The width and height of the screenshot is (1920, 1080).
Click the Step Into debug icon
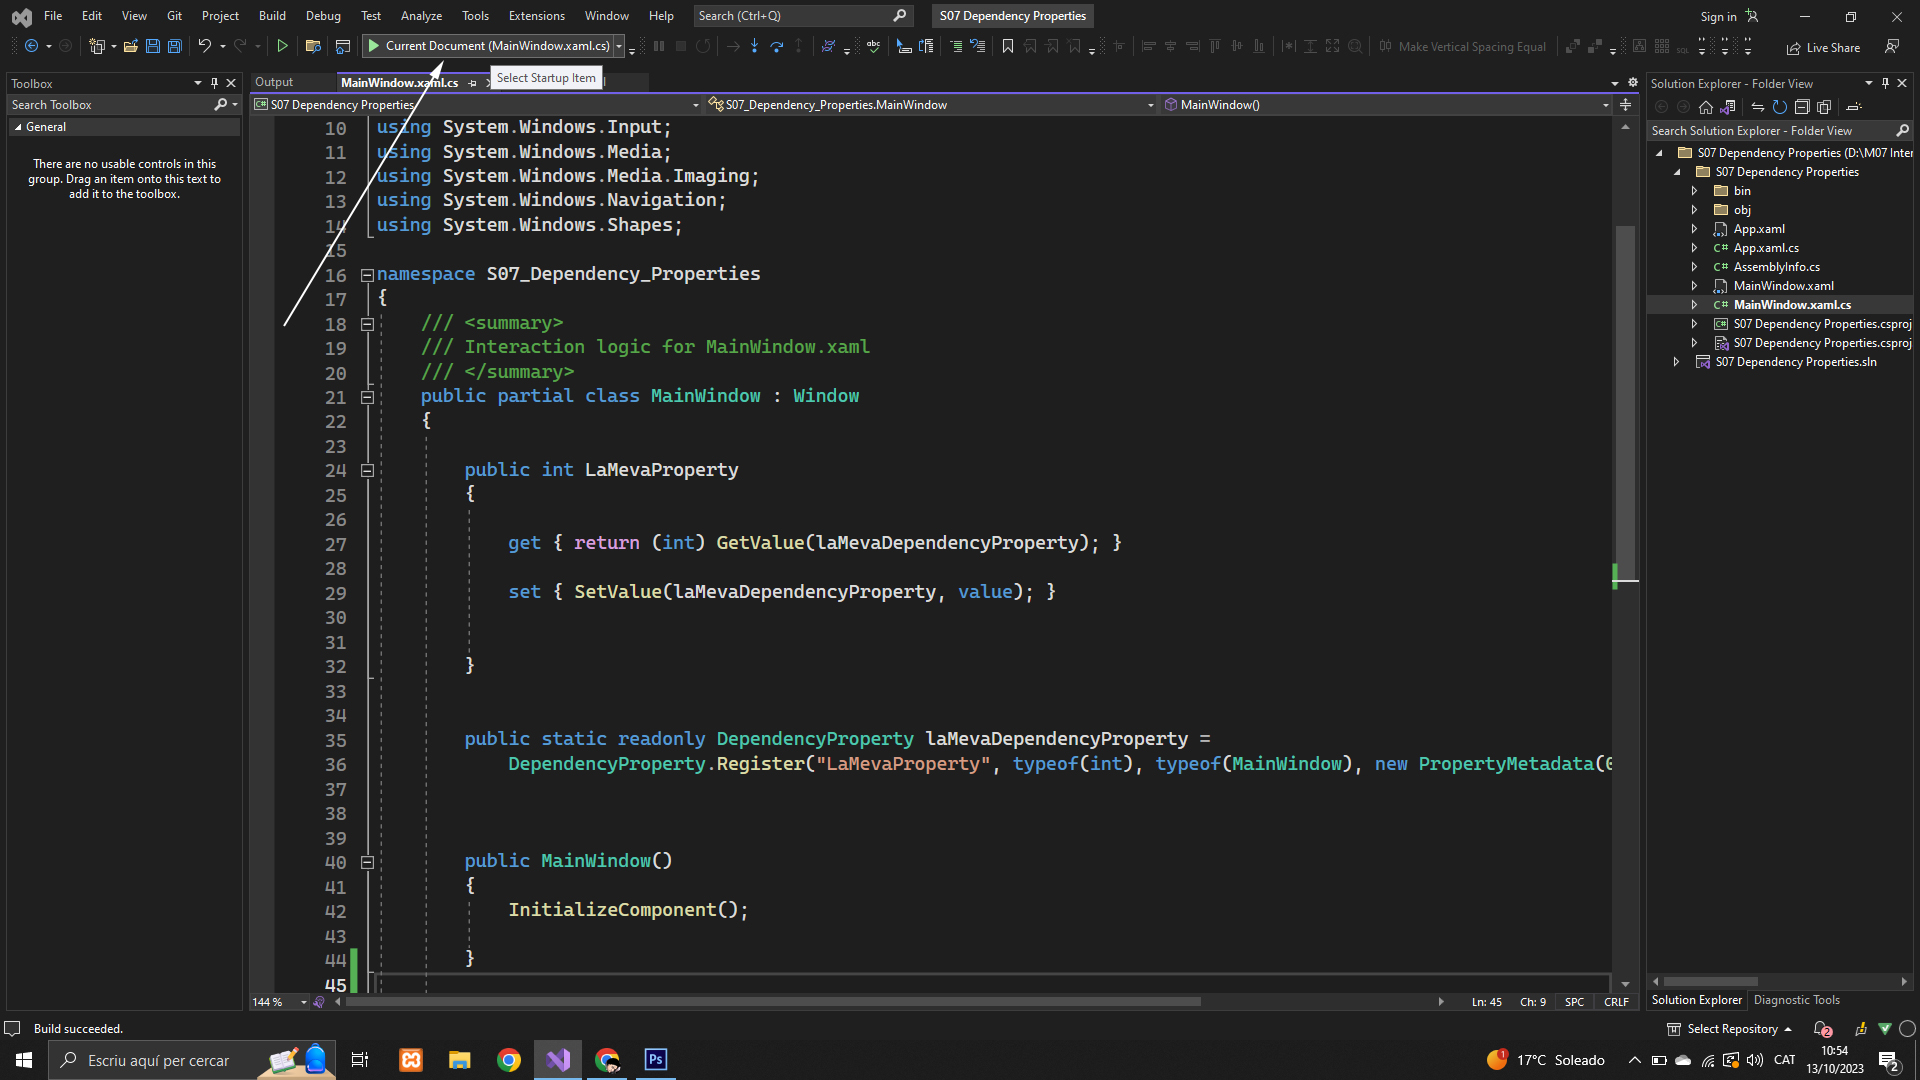[754, 46]
